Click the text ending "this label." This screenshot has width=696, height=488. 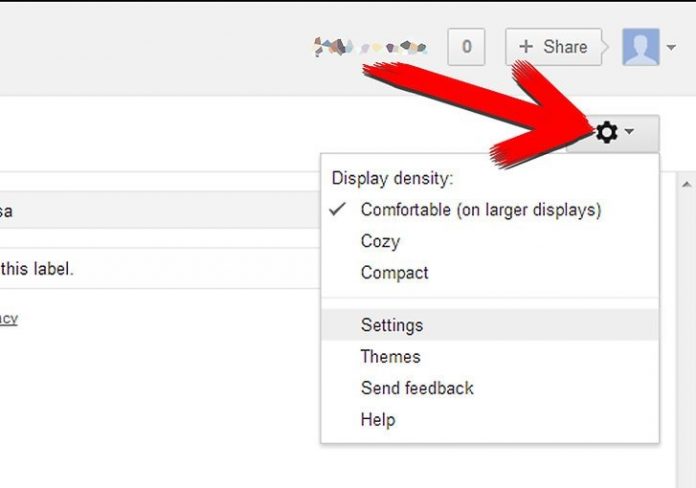pos(36,269)
